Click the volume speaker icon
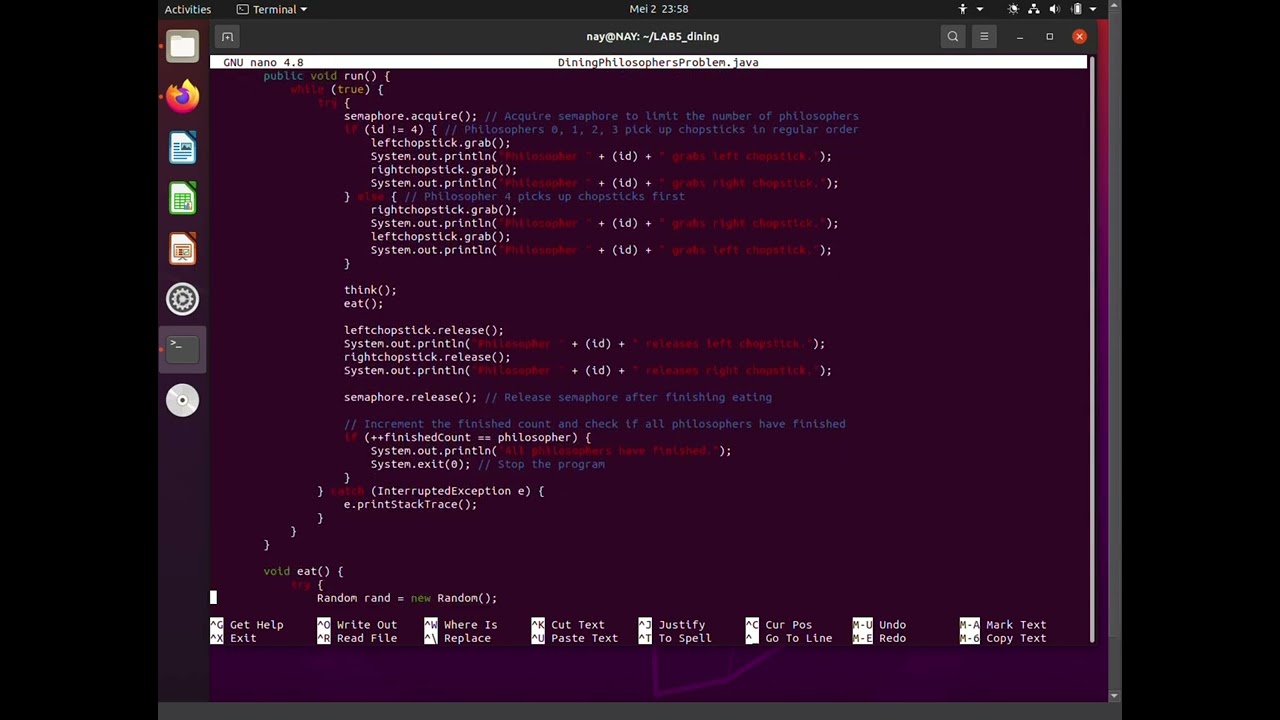Screen dimensions: 1280x720 click(1055, 9)
